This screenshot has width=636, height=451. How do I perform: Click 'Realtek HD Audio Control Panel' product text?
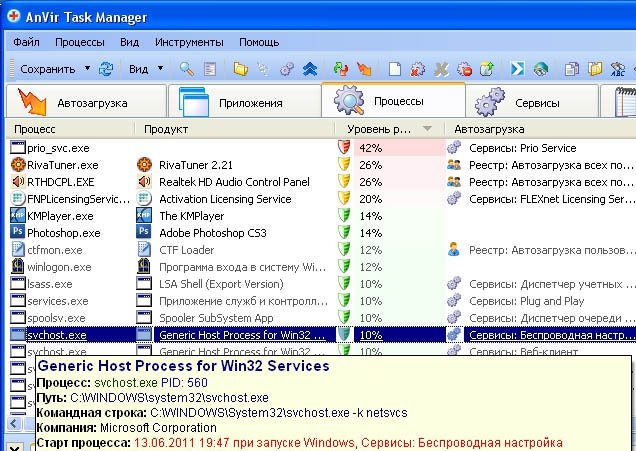tap(234, 182)
